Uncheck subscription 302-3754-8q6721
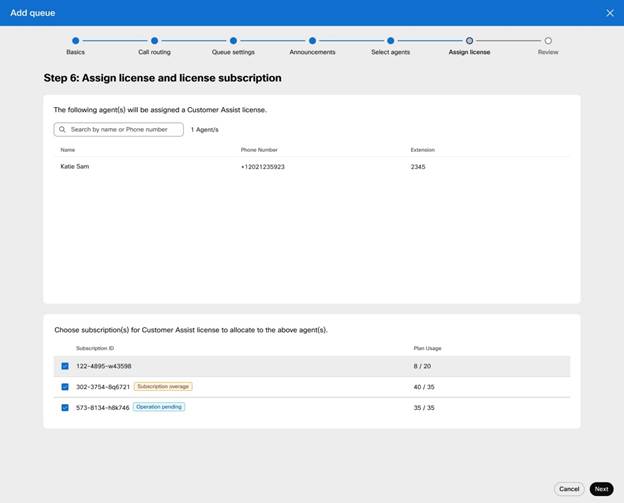624x503 pixels. pyautogui.click(x=65, y=387)
